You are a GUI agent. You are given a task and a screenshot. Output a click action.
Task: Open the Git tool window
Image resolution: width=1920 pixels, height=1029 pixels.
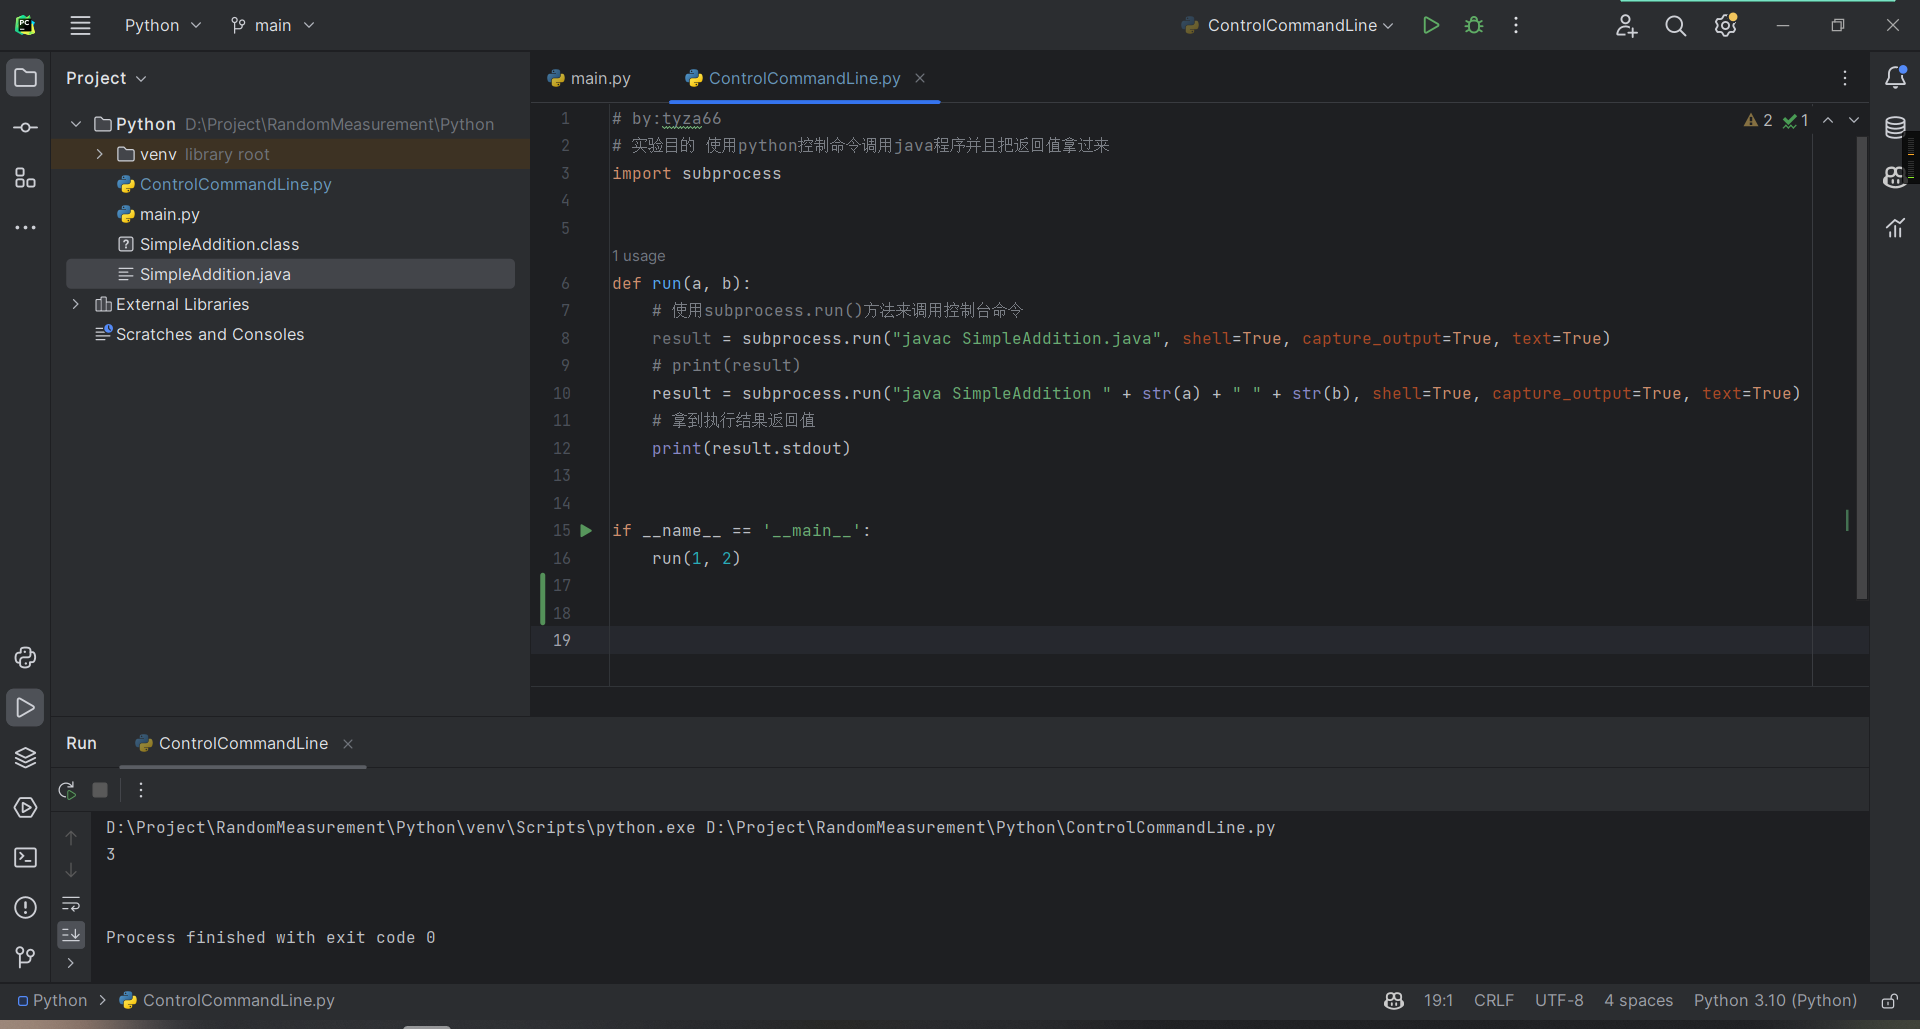pyautogui.click(x=26, y=958)
